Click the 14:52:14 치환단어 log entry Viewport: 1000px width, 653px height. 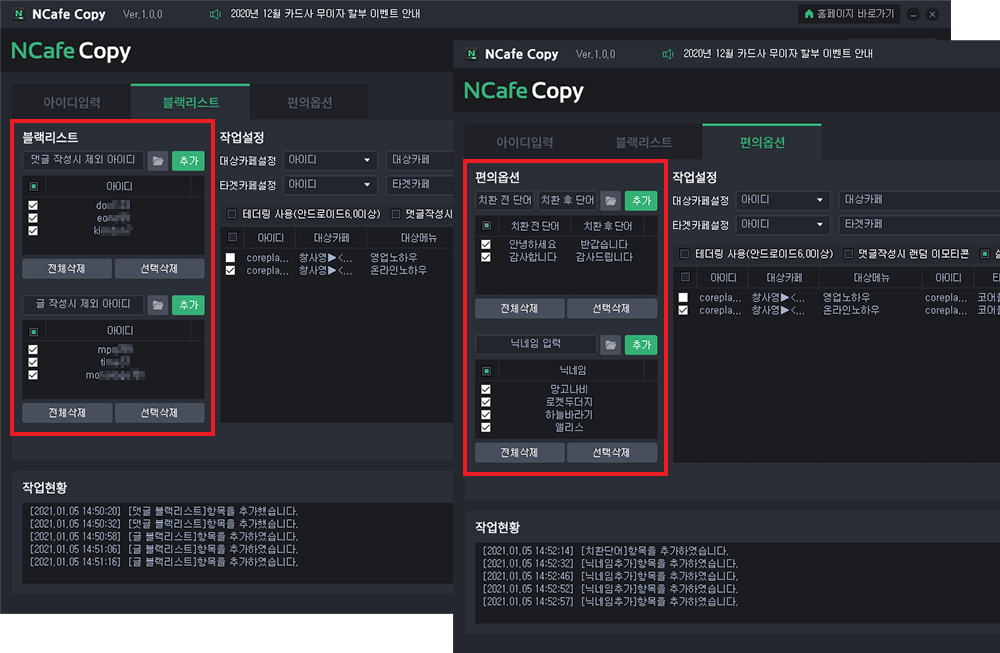606,551
